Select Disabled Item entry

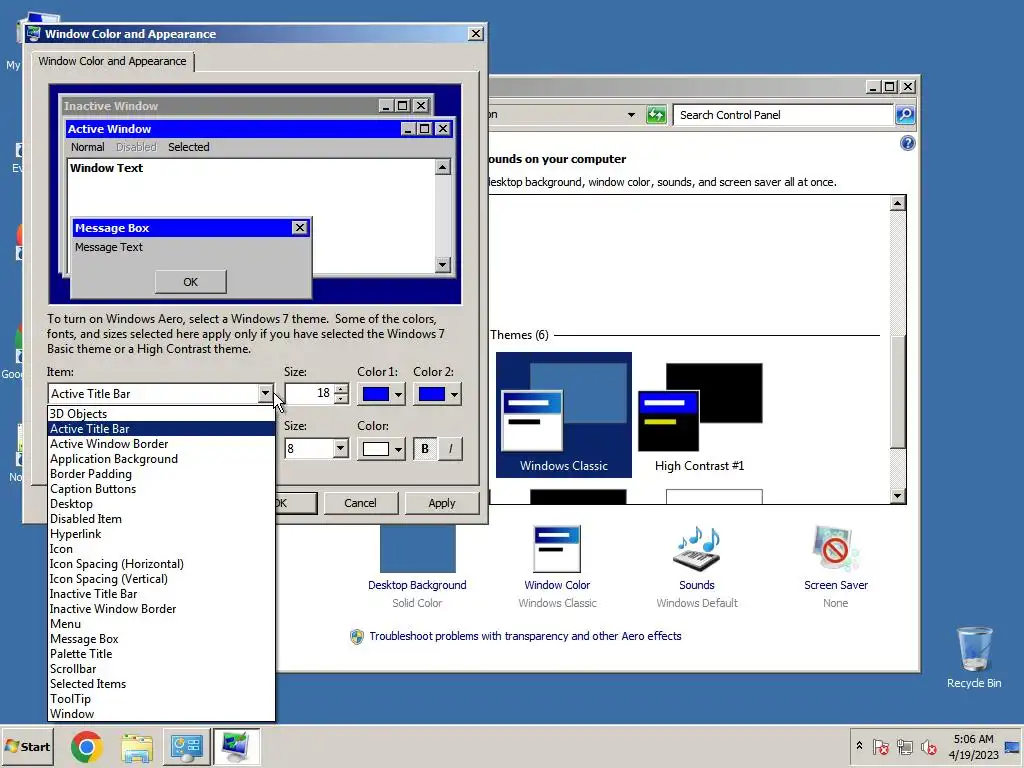161,519
